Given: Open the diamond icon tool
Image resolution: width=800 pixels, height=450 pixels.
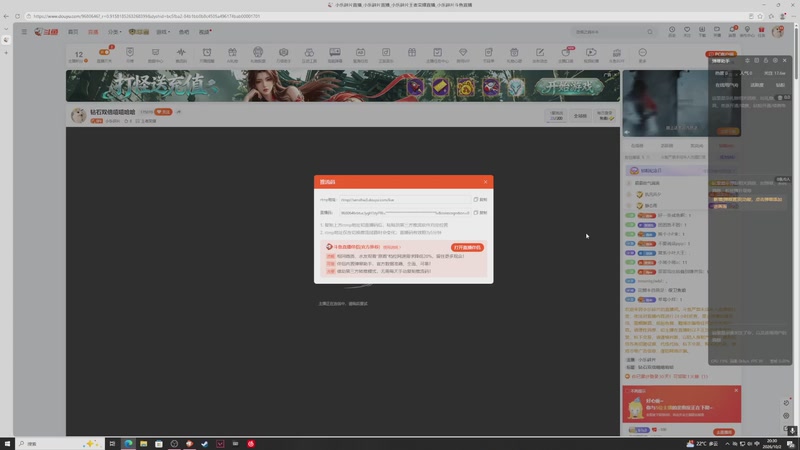Looking at the screenshot, I should point(463,53).
